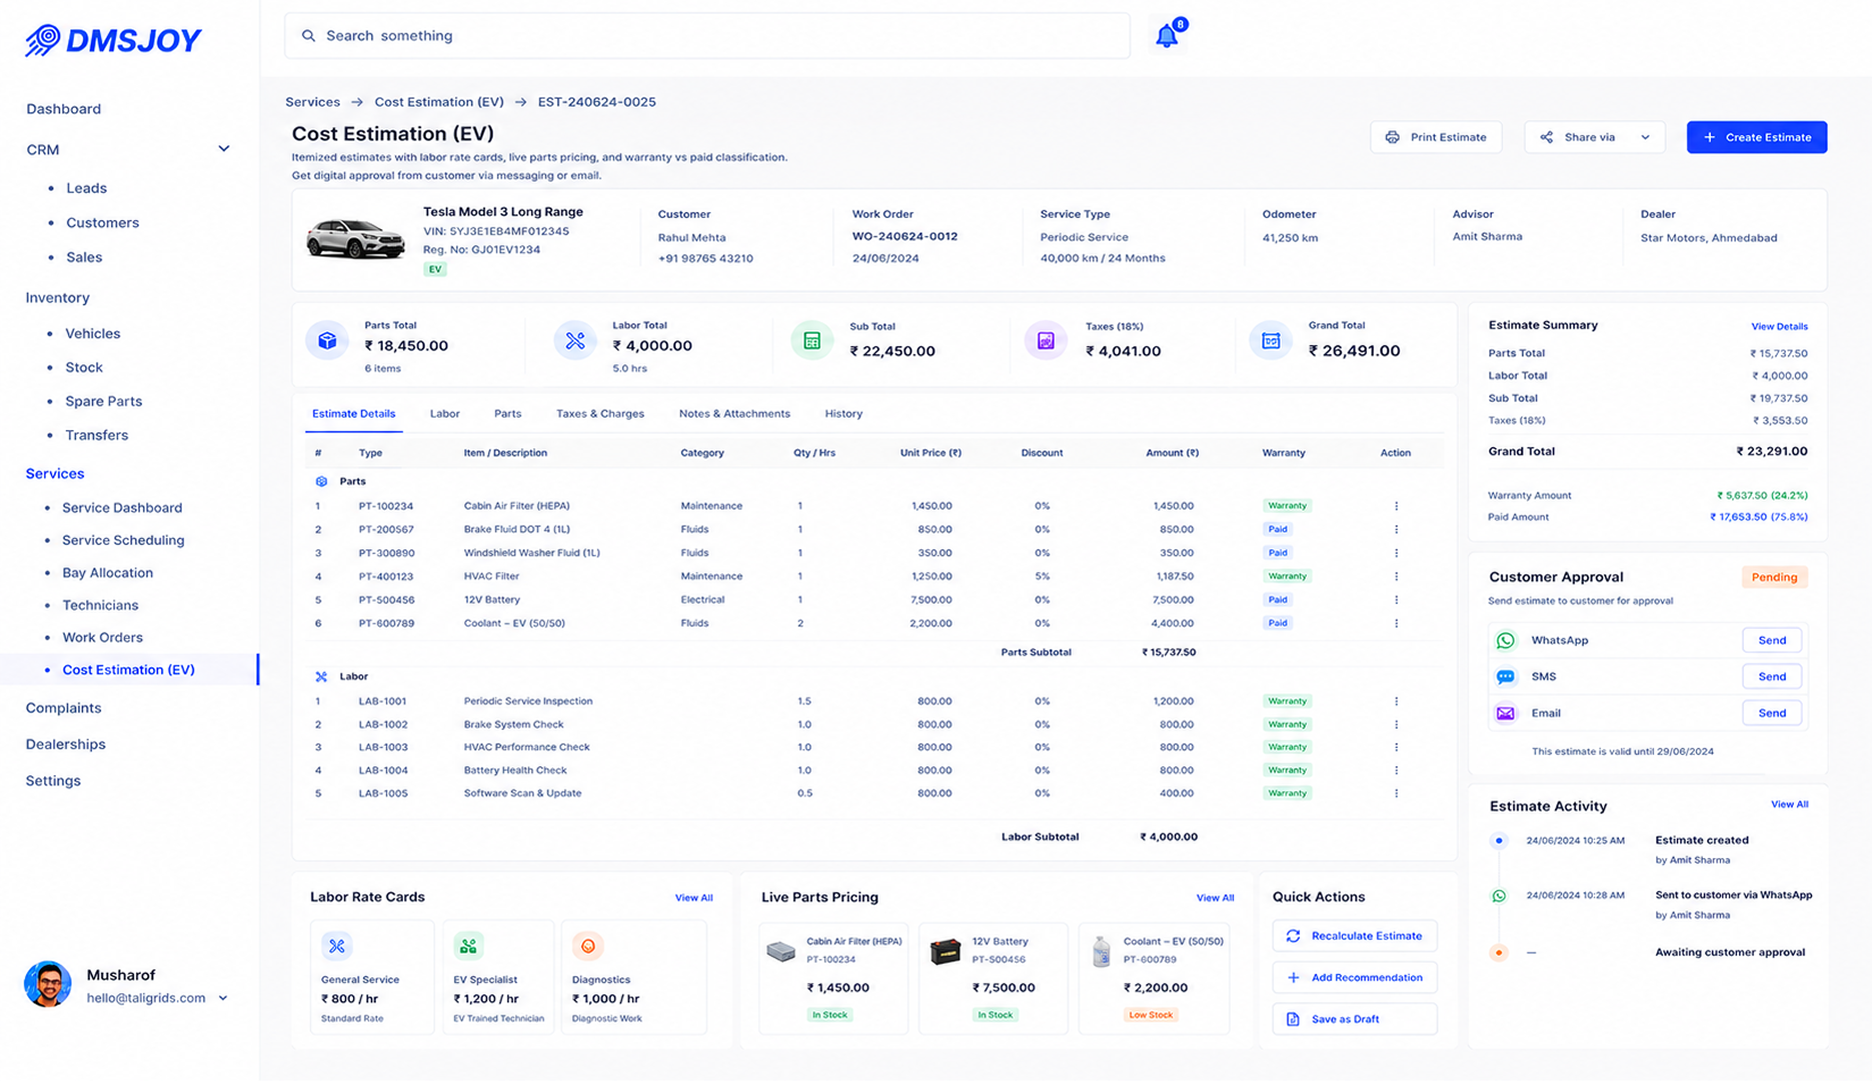
Task: Open Dashboard in the sidebar
Action: coord(63,109)
